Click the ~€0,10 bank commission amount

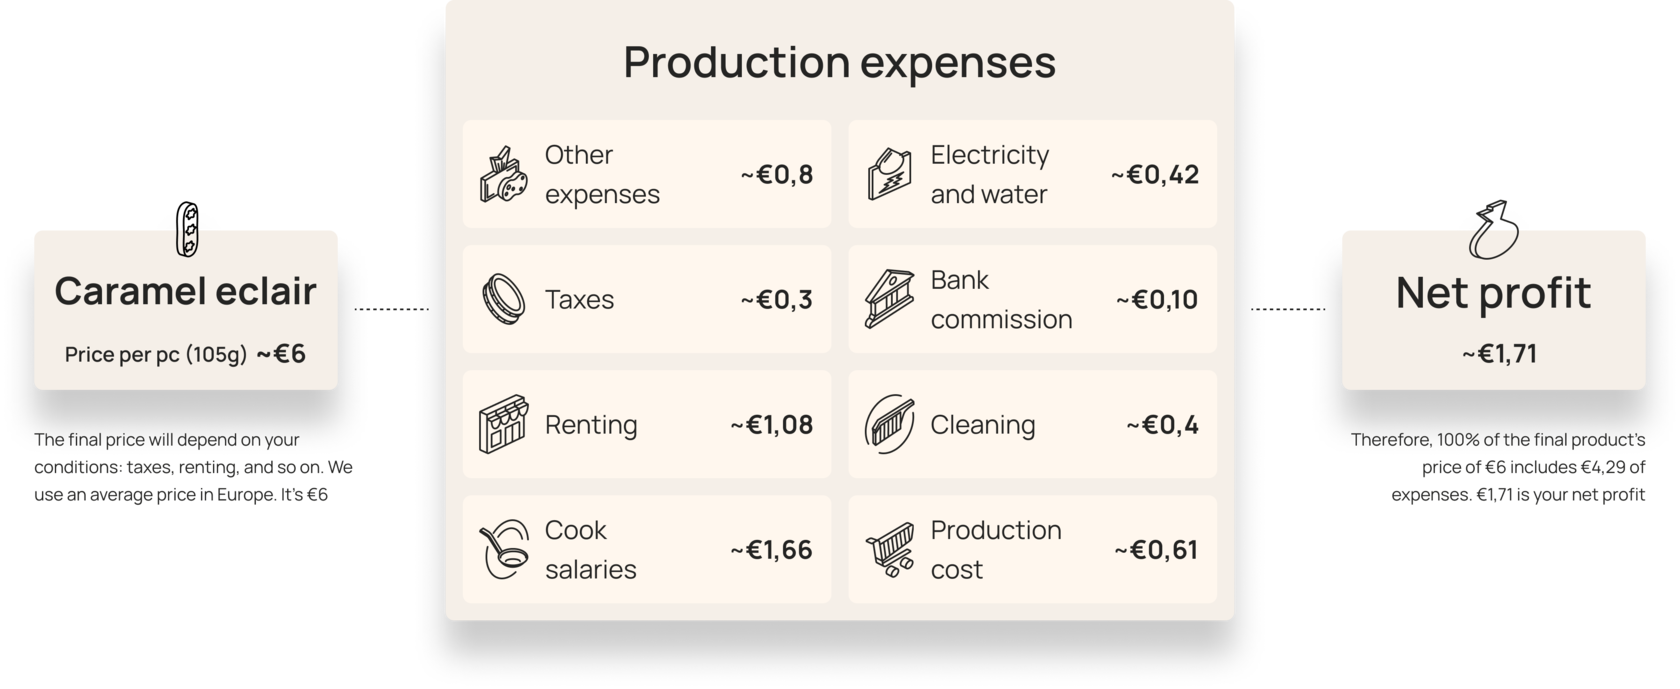(1157, 299)
